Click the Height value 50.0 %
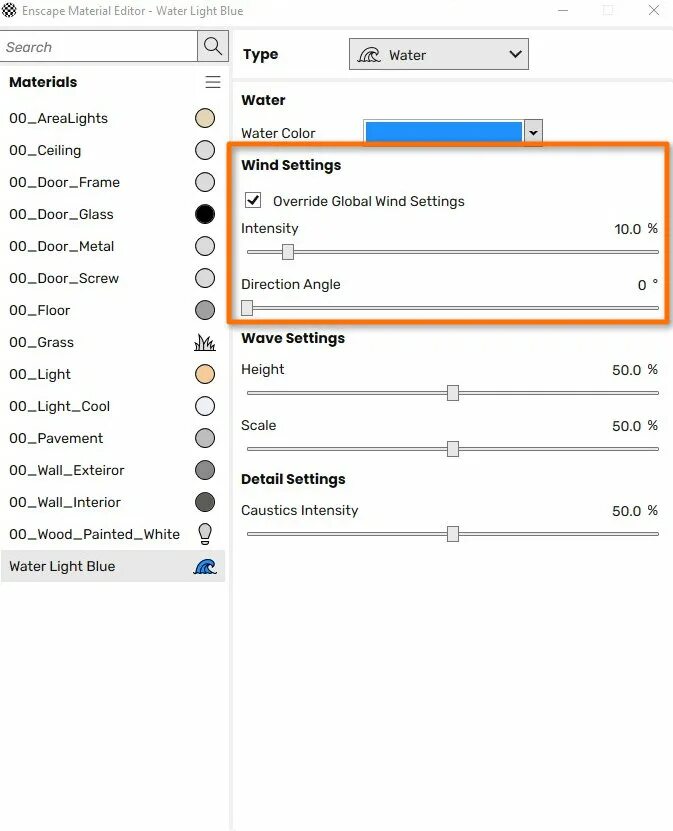 [x=635, y=370]
